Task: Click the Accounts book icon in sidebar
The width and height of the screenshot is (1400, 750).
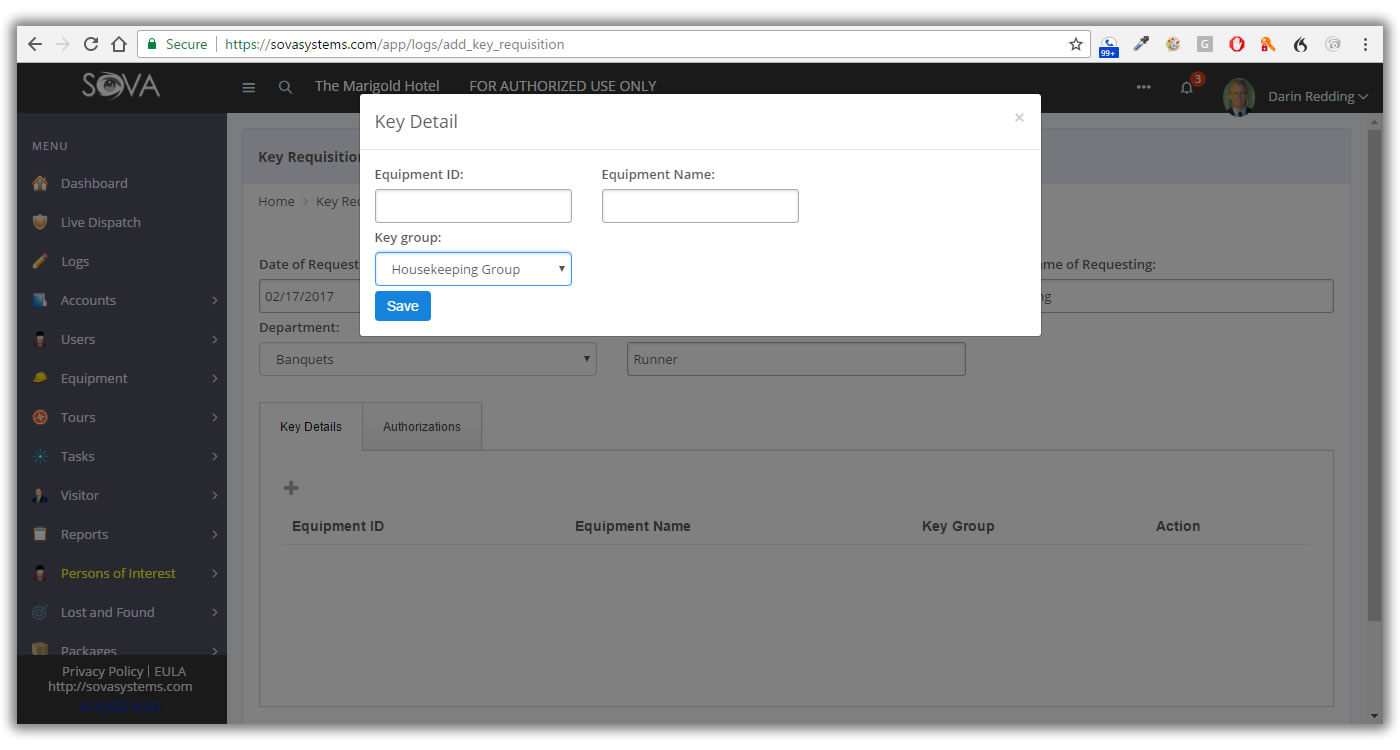Action: pyautogui.click(x=40, y=300)
